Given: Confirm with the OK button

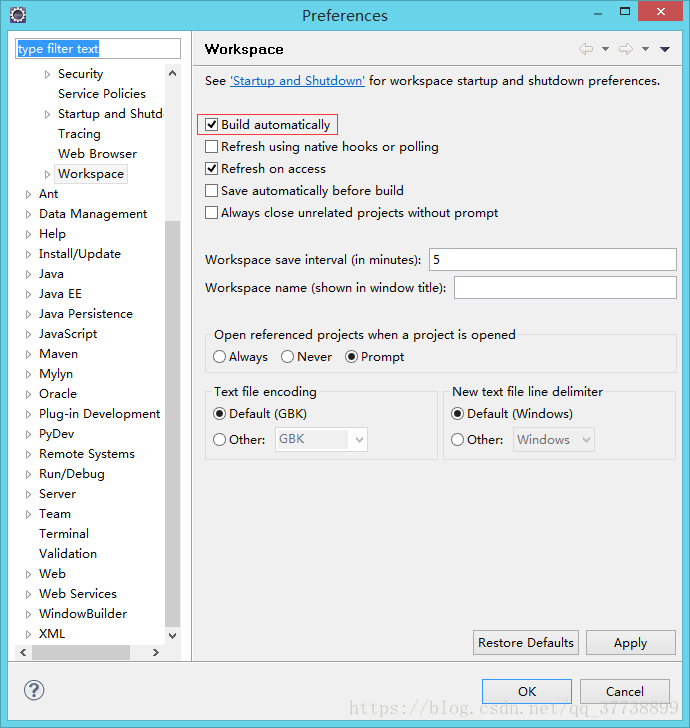Looking at the screenshot, I should pyautogui.click(x=527, y=692).
